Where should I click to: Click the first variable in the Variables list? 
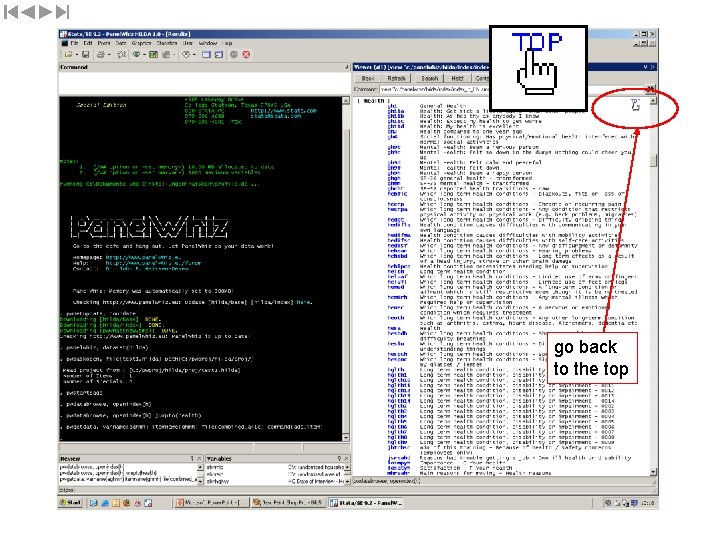click(x=275, y=467)
